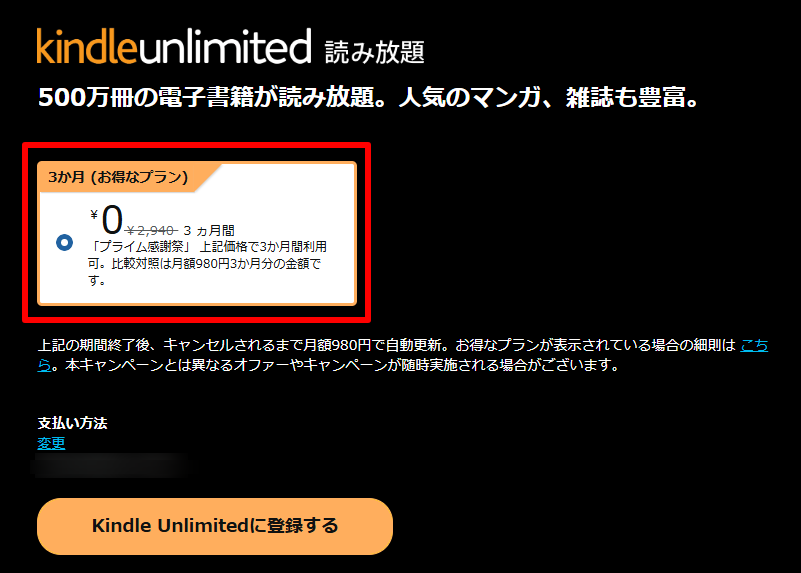Image resolution: width=801 pixels, height=573 pixels.
Task: Click the 読み放題 label beside the logo
Action: coord(374,53)
